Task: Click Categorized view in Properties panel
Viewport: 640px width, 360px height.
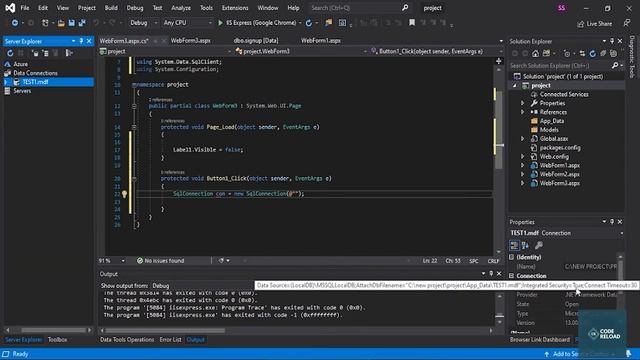Action: coord(514,245)
